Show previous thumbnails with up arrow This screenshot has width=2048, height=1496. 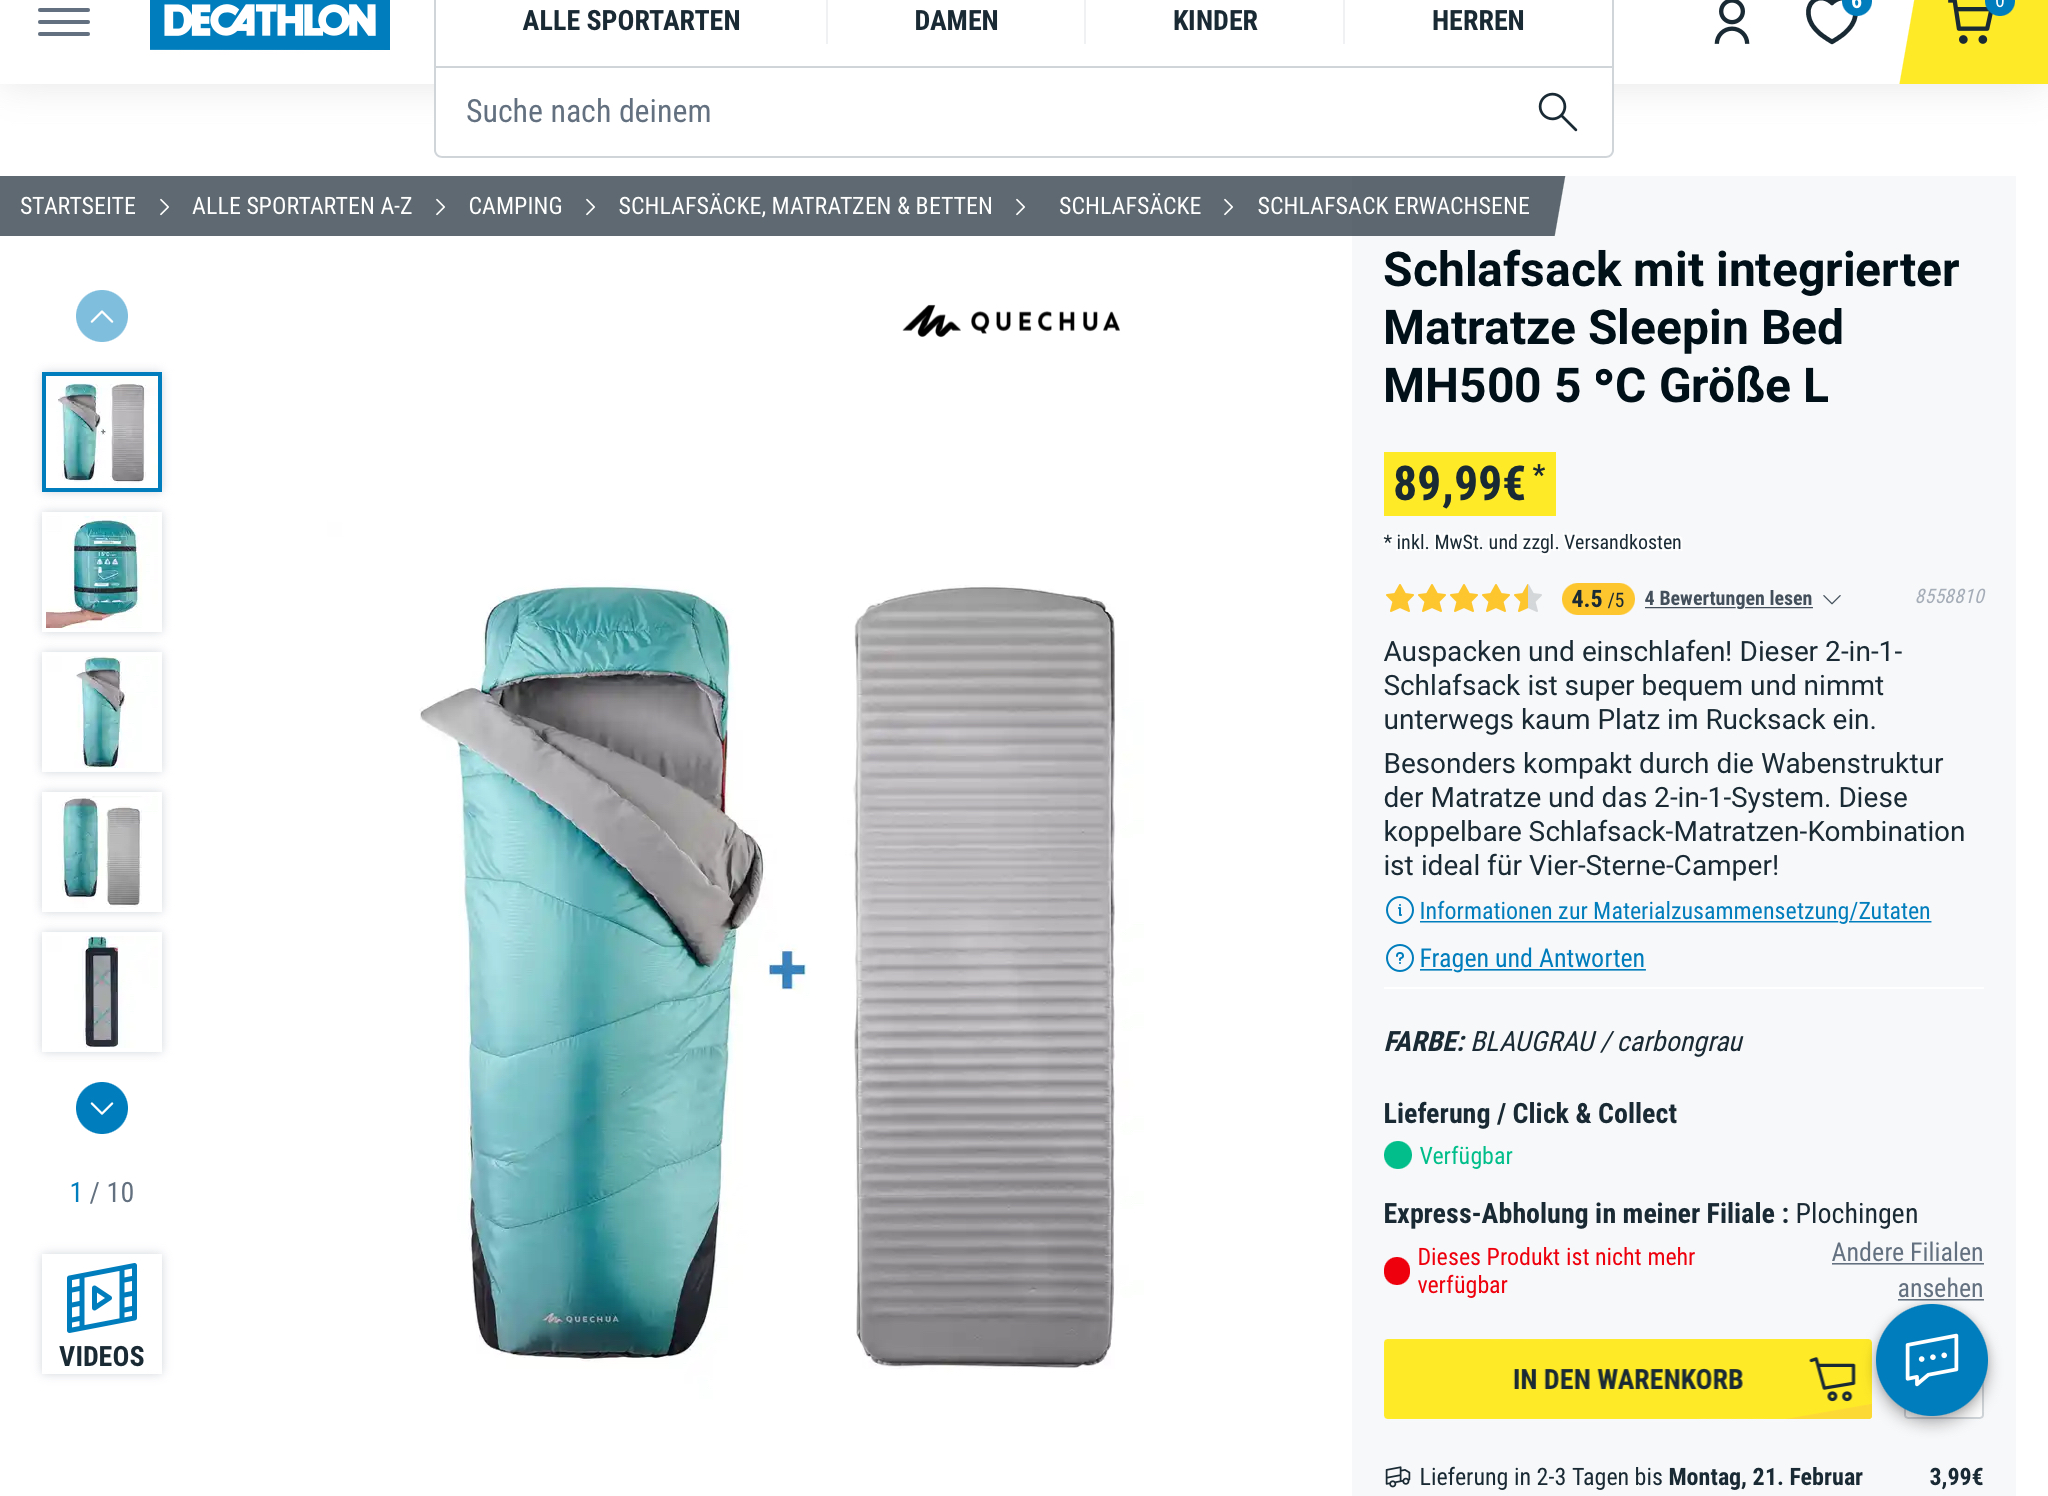(x=102, y=316)
